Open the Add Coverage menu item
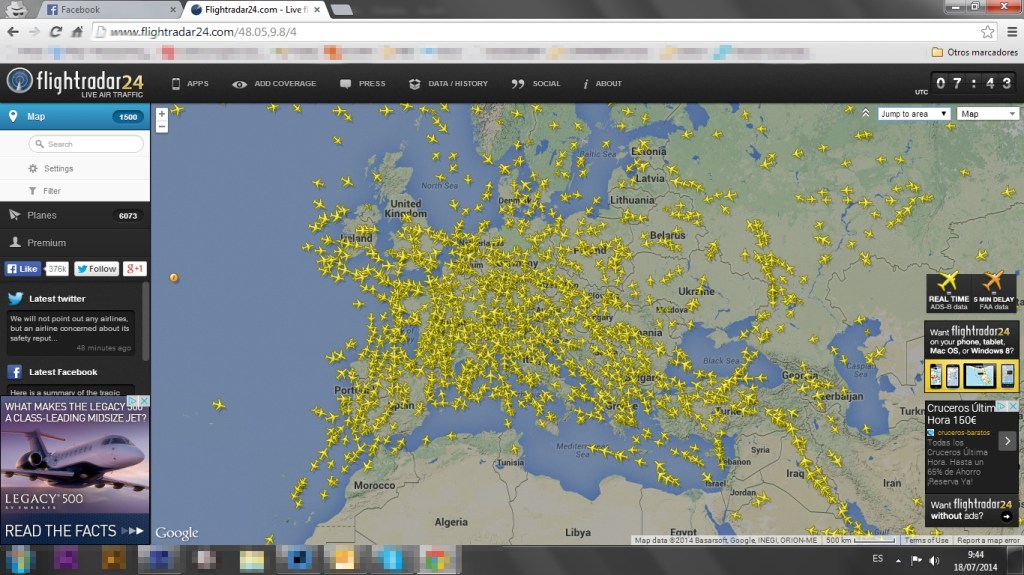The width and height of the screenshot is (1024, 575). [x=274, y=84]
